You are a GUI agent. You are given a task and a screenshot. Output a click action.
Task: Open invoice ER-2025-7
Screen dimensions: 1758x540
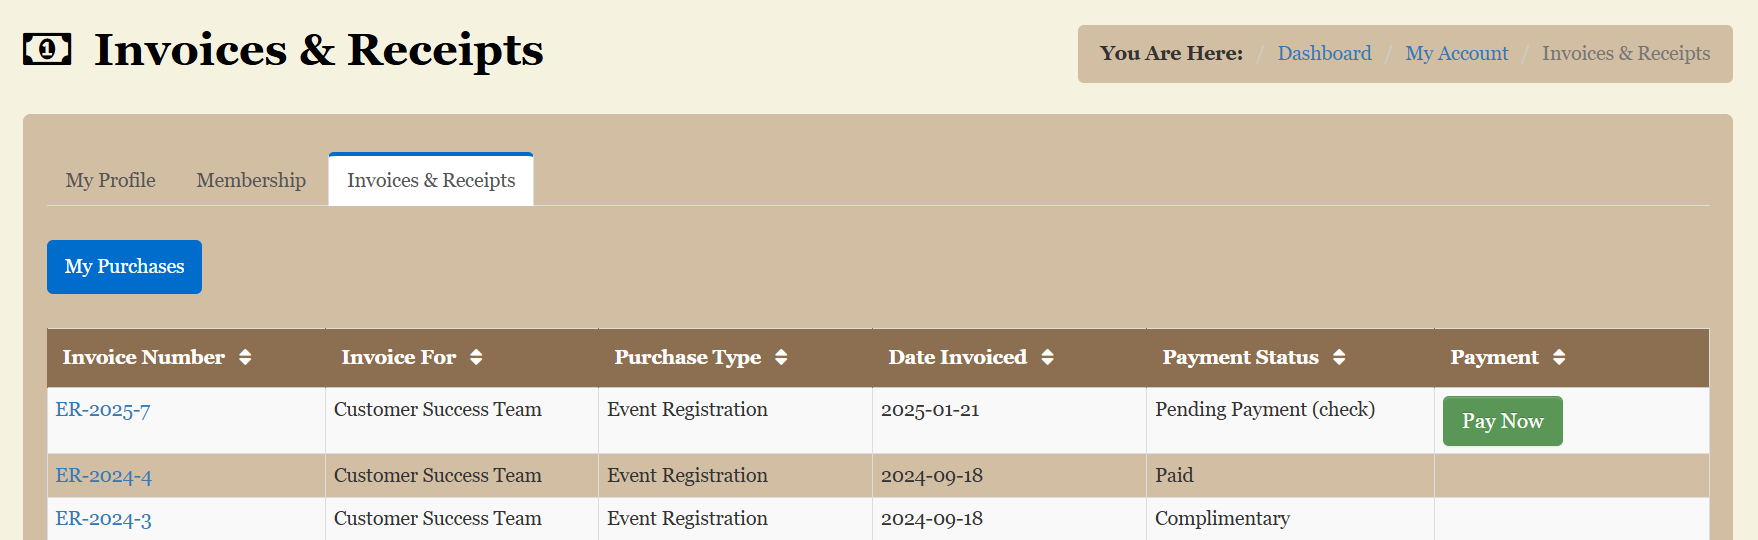point(103,410)
